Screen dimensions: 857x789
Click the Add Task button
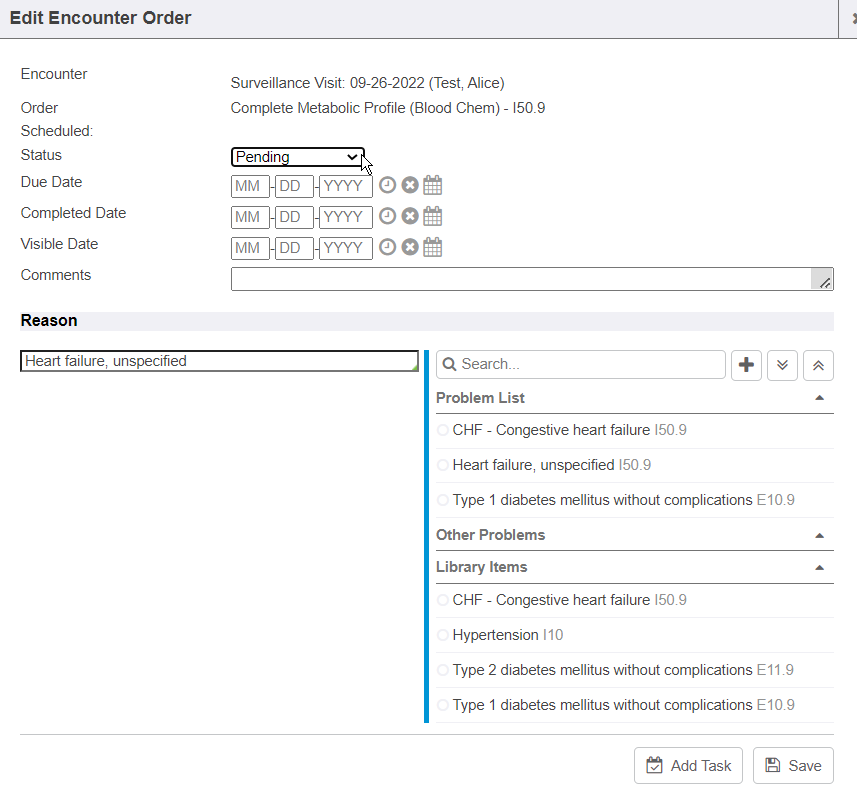(x=688, y=766)
